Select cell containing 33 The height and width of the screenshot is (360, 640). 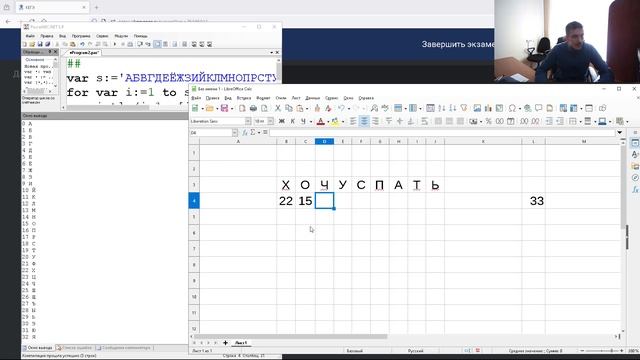(x=533, y=200)
